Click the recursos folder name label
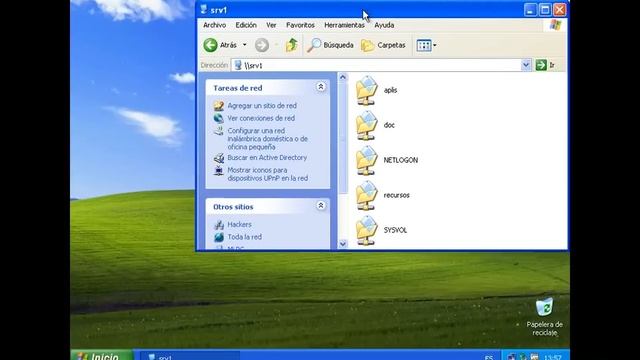The height and width of the screenshot is (360, 640). 396,196
